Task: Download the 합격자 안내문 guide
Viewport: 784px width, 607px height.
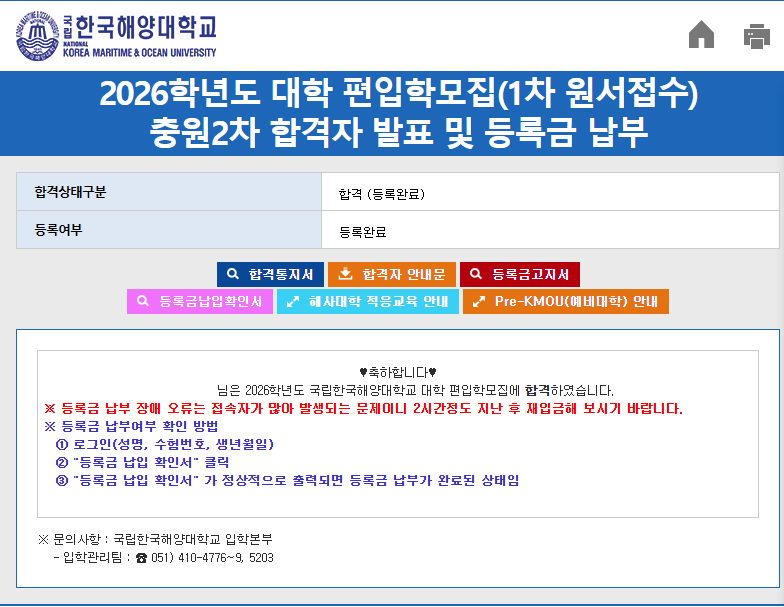Action: tap(392, 274)
